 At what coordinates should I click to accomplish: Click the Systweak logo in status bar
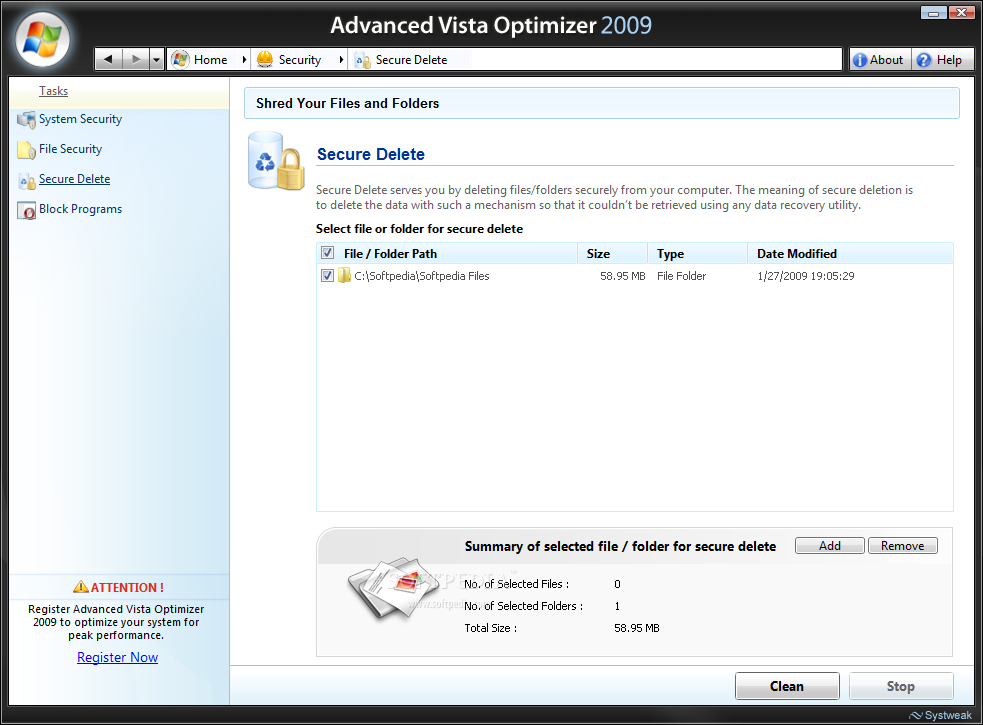coord(940,715)
